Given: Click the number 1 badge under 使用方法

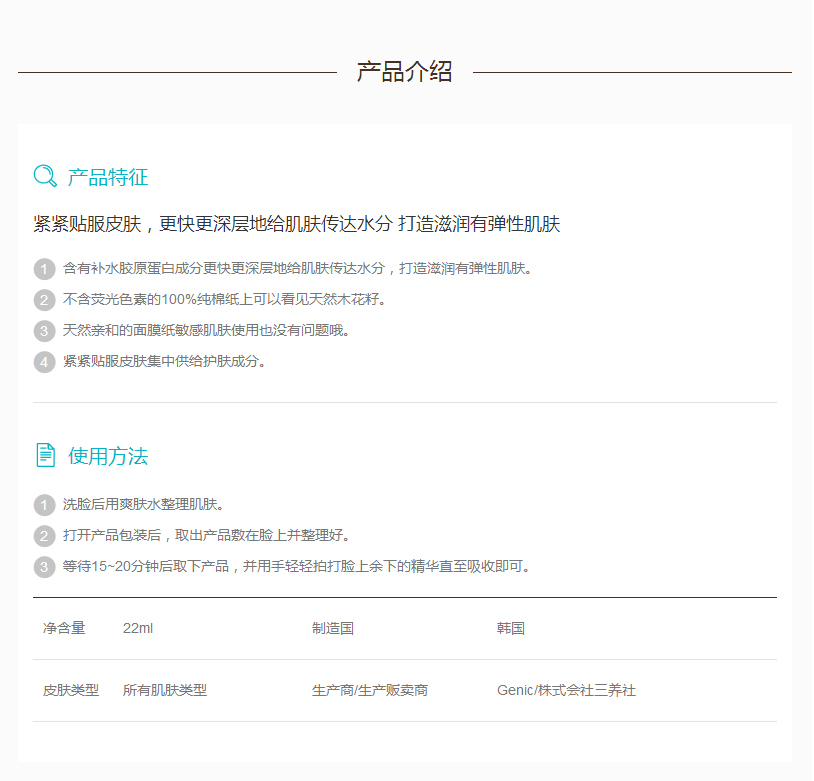Looking at the screenshot, I should pyautogui.click(x=44, y=505).
